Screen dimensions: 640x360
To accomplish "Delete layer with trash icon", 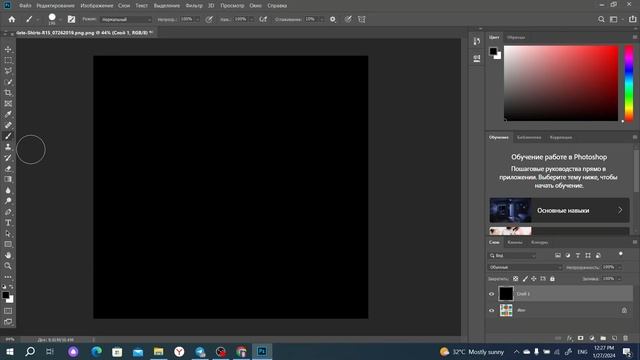I will point(625,338).
